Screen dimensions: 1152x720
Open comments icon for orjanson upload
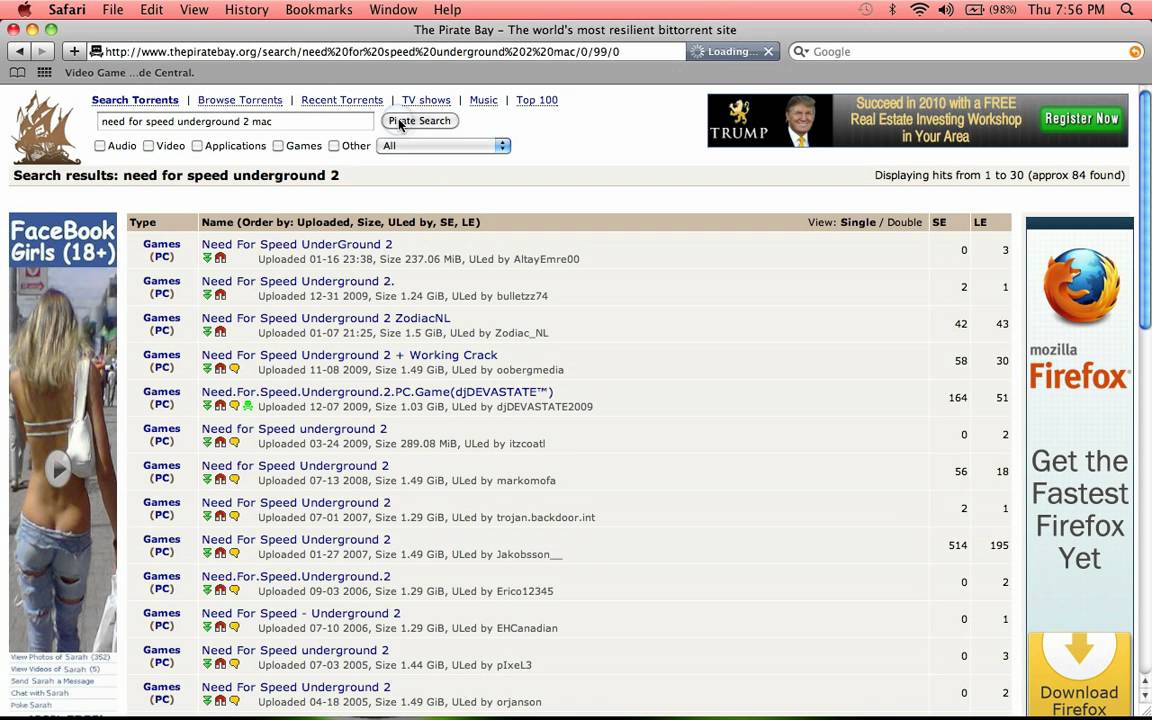click(x=234, y=700)
